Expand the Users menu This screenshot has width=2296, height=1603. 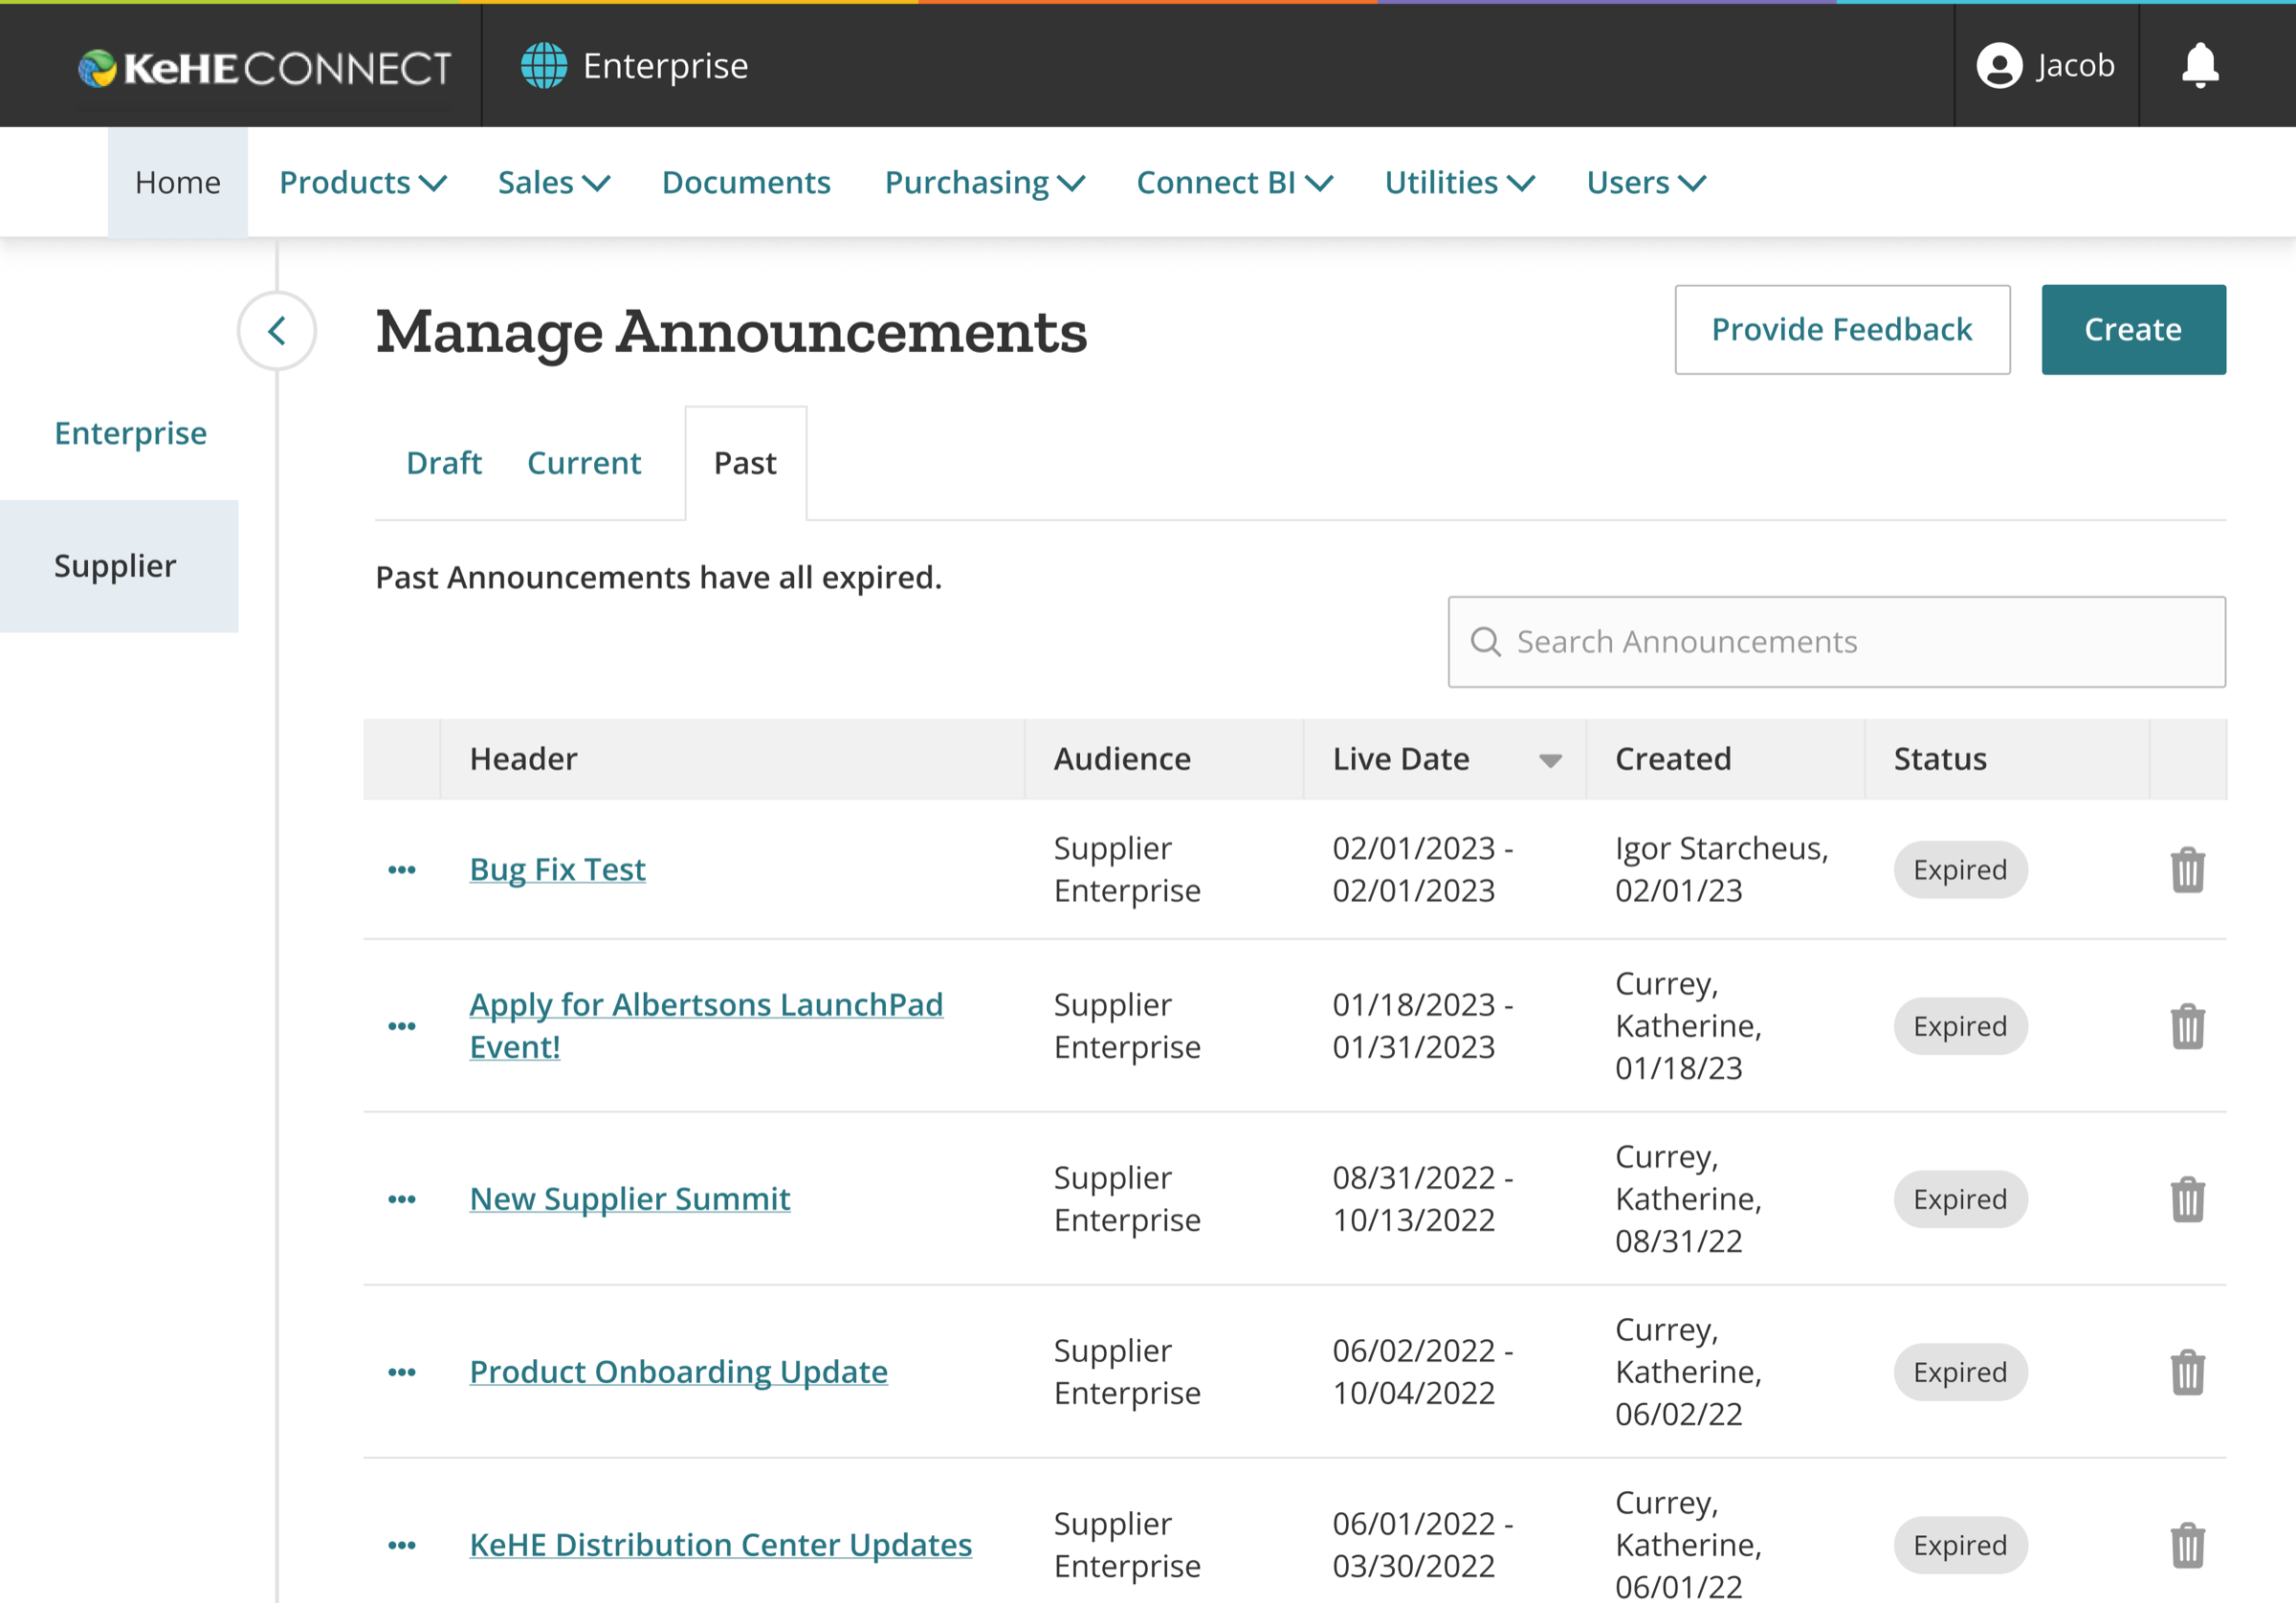coord(1646,182)
